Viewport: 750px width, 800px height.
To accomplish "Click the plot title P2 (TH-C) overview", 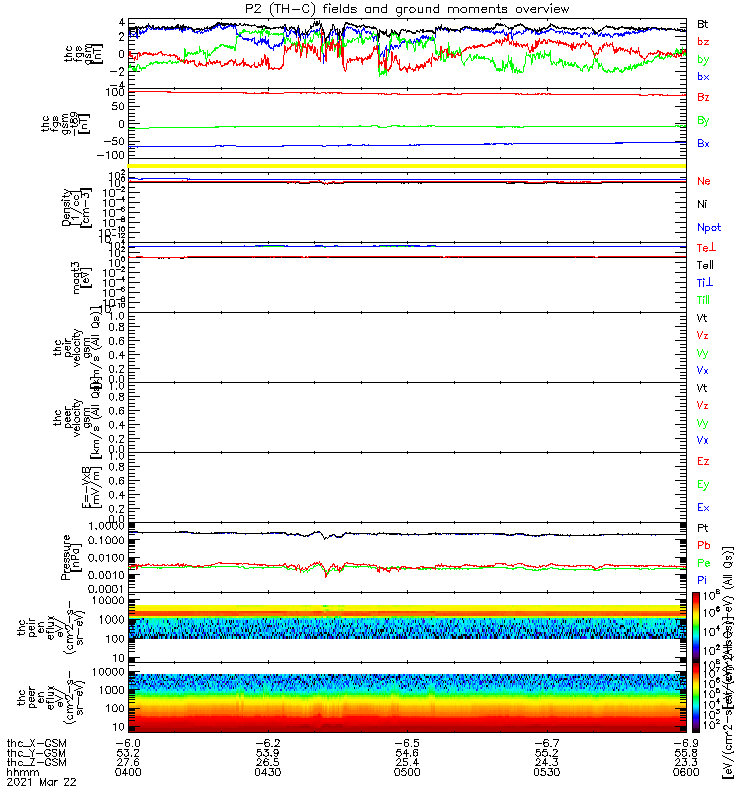I will click(407, 9).
